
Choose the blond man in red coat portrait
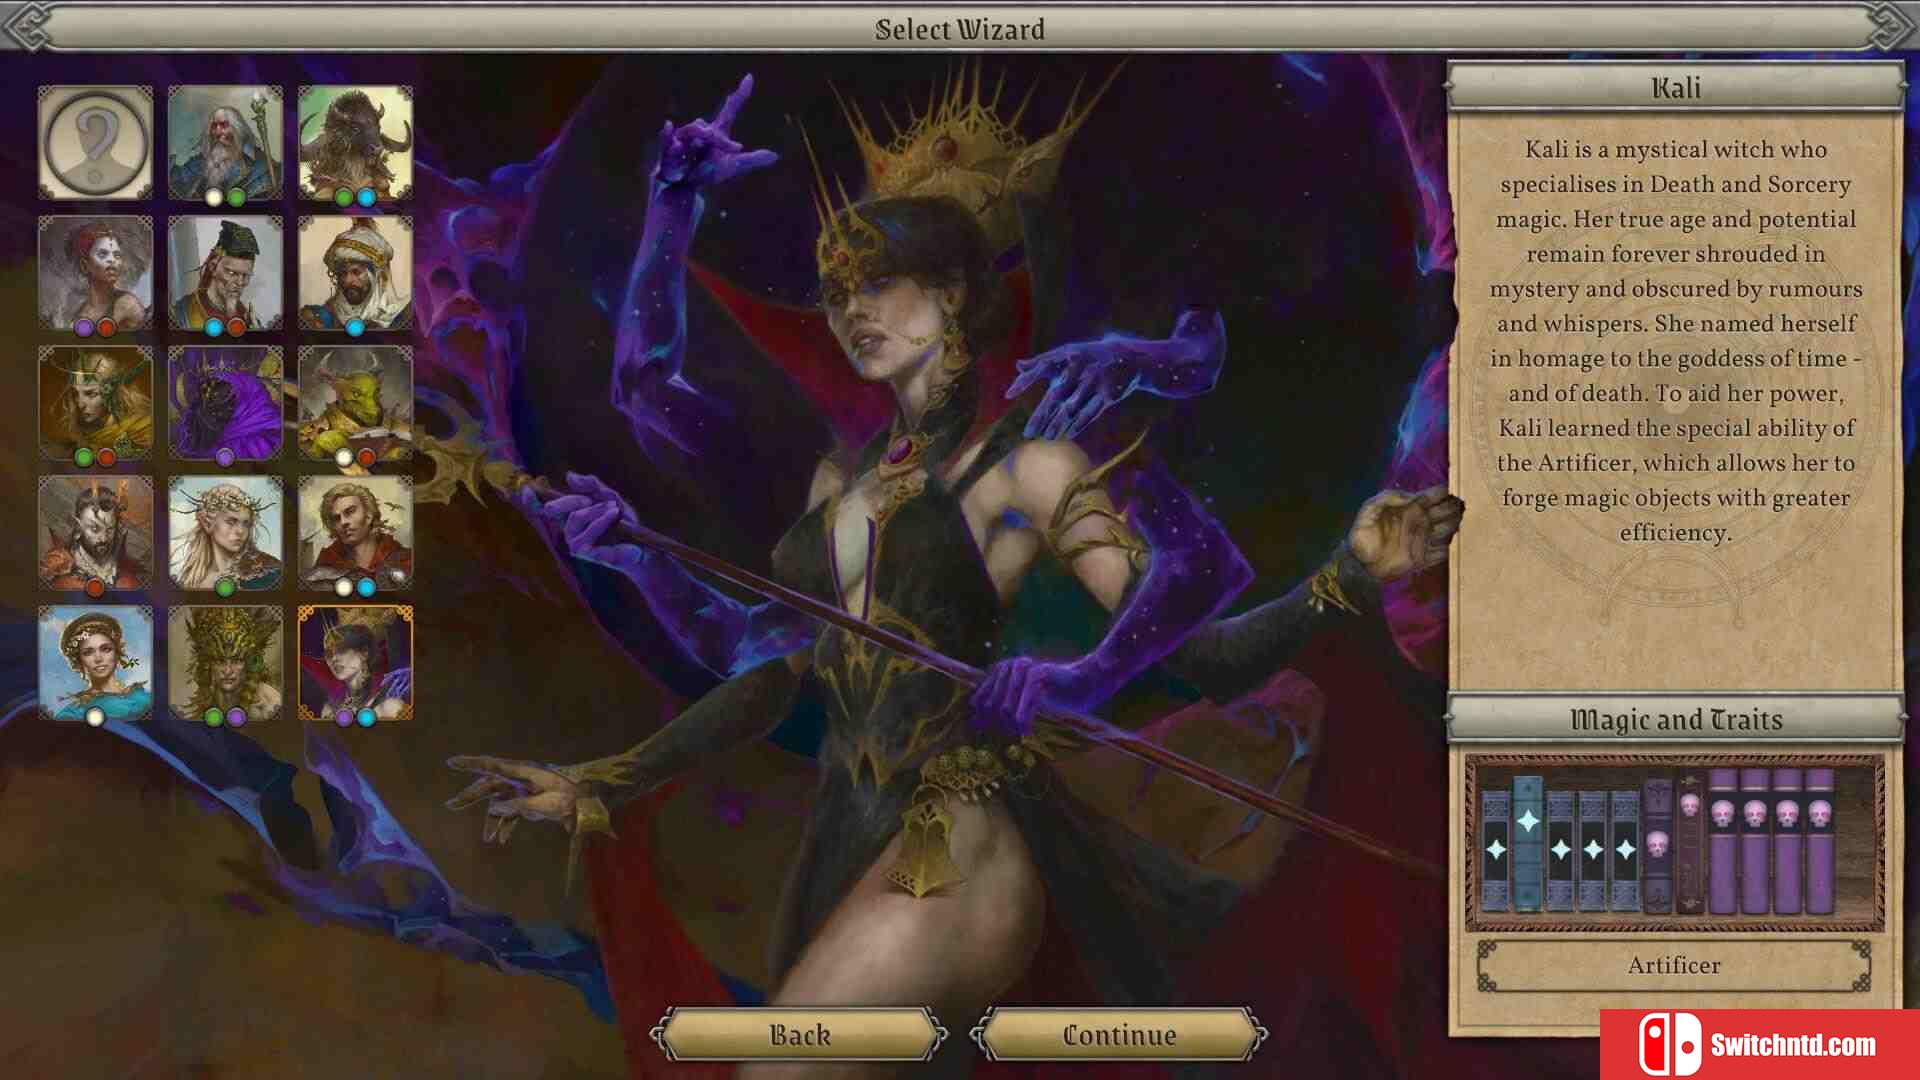click(355, 532)
